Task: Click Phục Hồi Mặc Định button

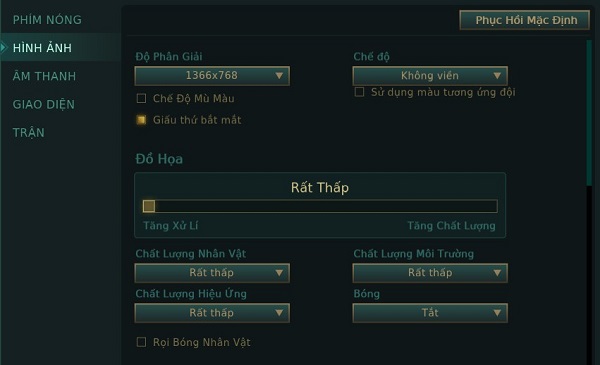Action: pyautogui.click(x=525, y=20)
